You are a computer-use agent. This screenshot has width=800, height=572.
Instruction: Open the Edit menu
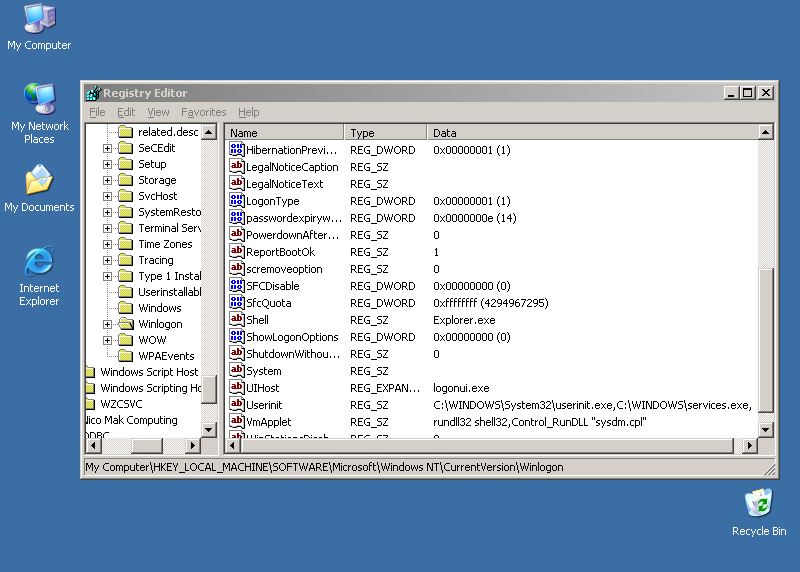pos(126,112)
